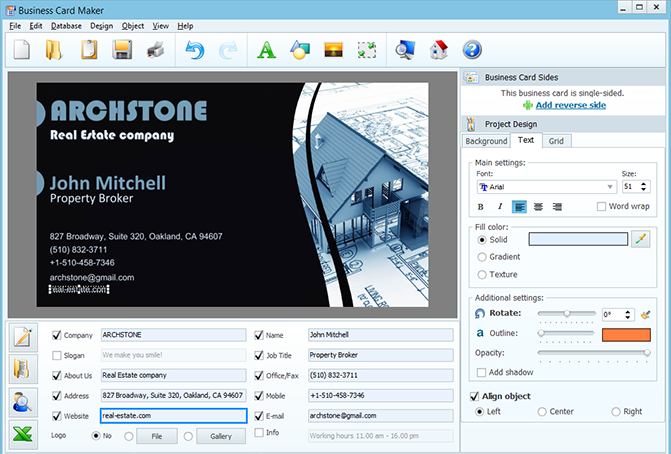Click the logo Gallery button
The image size is (671, 454).
(221, 436)
